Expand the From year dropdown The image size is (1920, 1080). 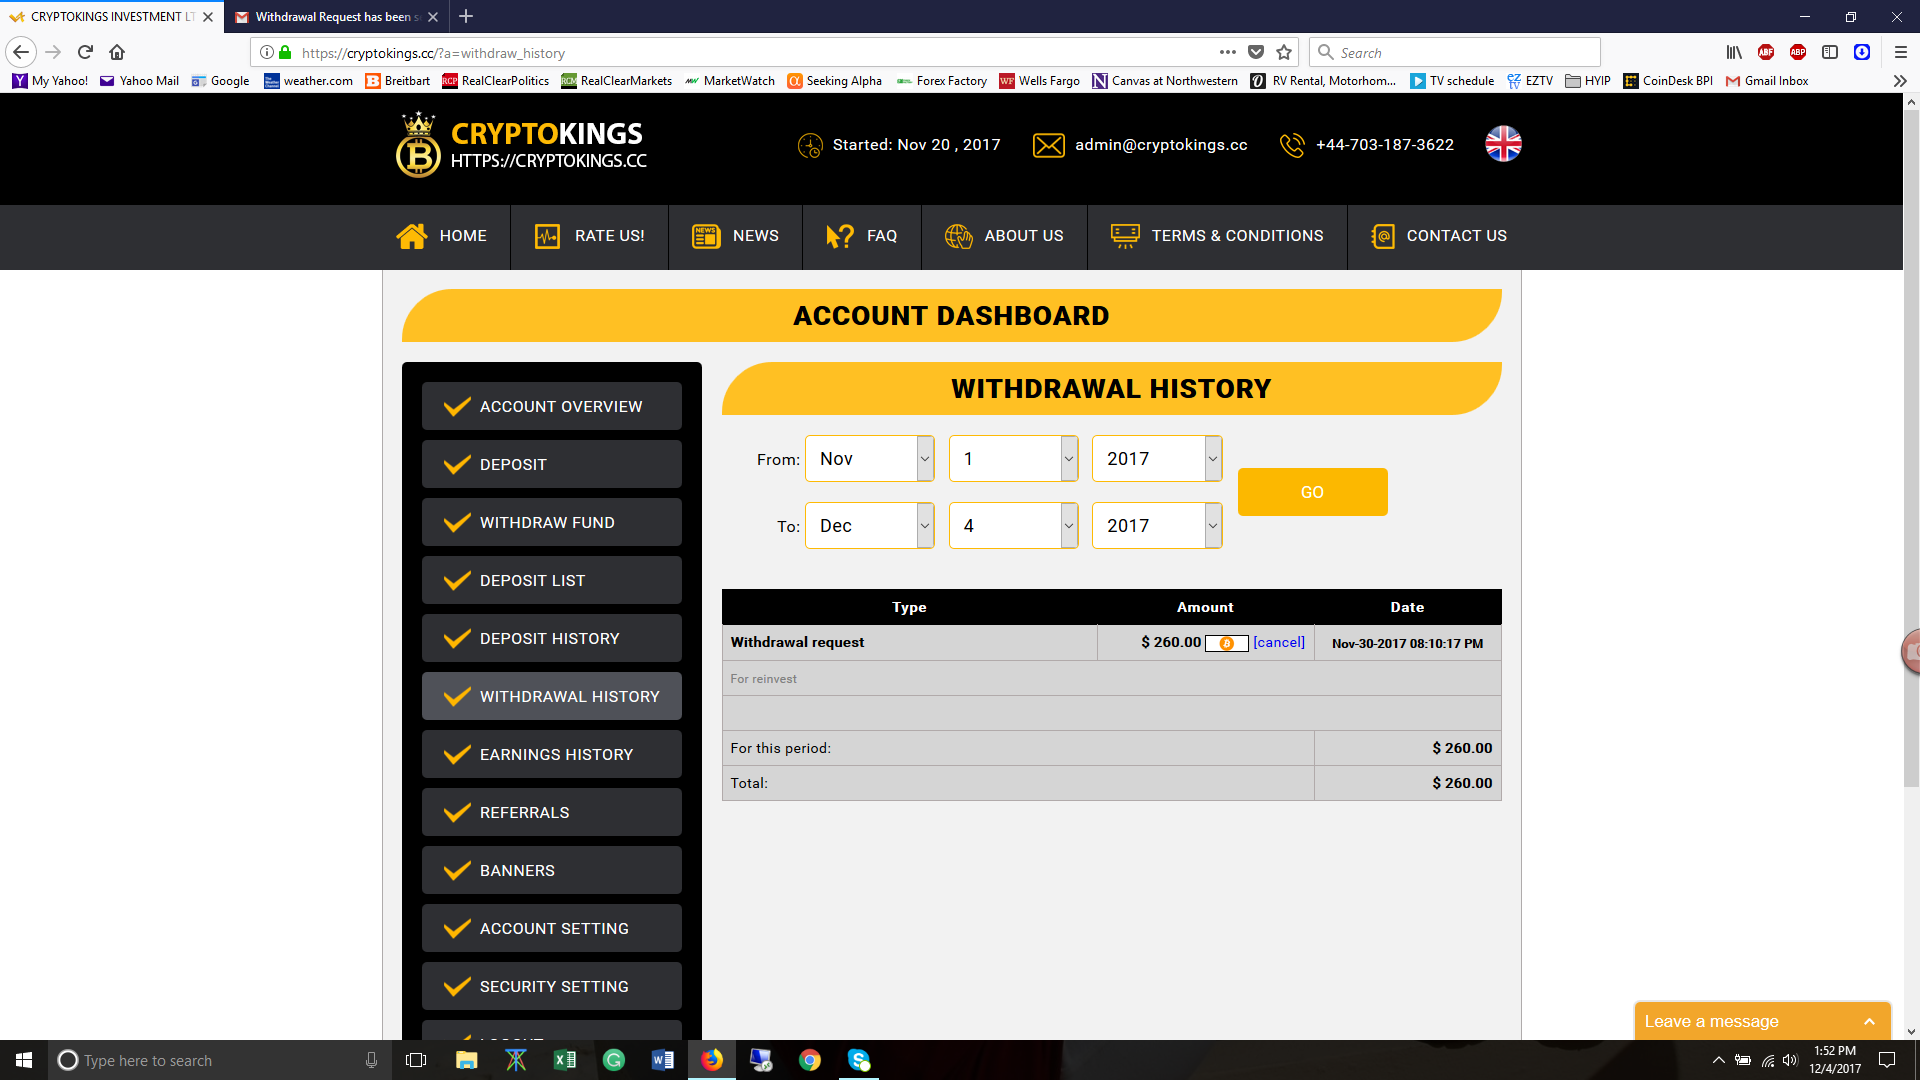pyautogui.click(x=1156, y=459)
